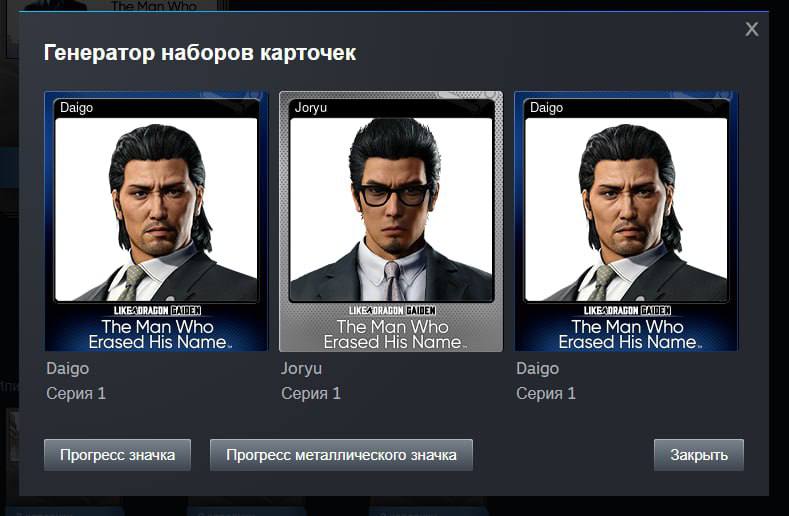Open Прогресс значка
Screen dimensions: 789x516
(117, 455)
